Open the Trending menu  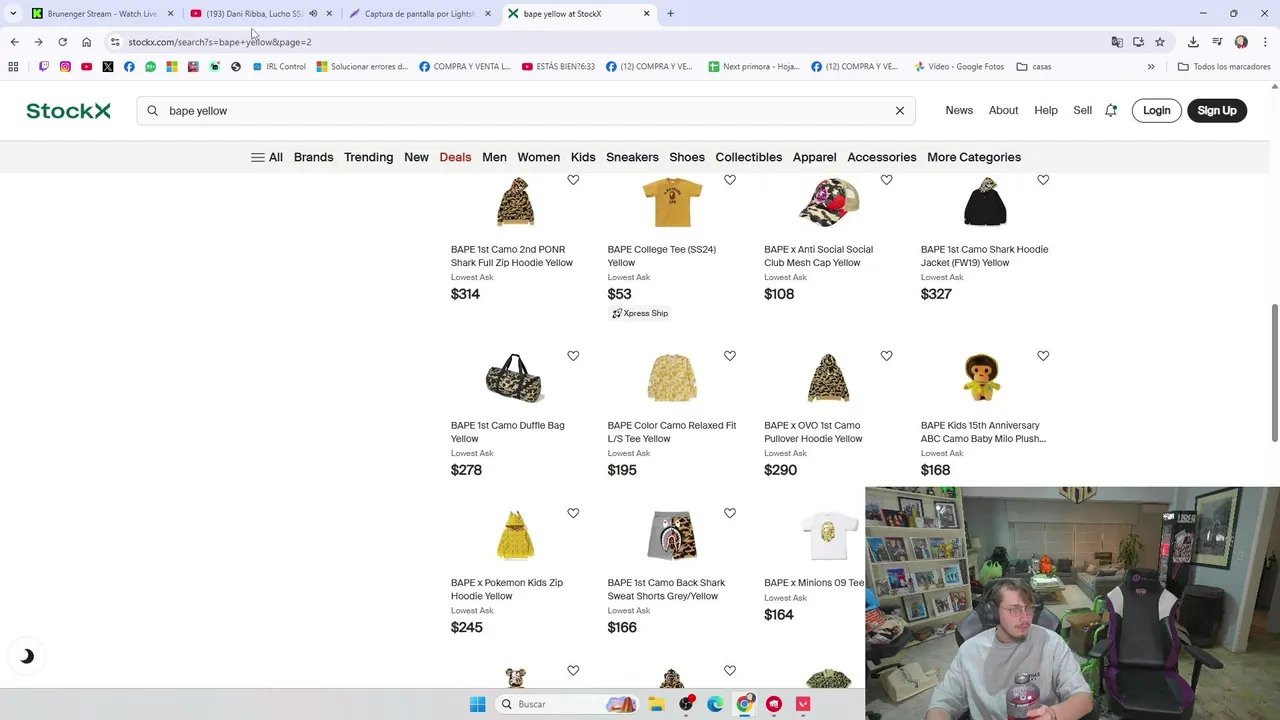click(368, 157)
